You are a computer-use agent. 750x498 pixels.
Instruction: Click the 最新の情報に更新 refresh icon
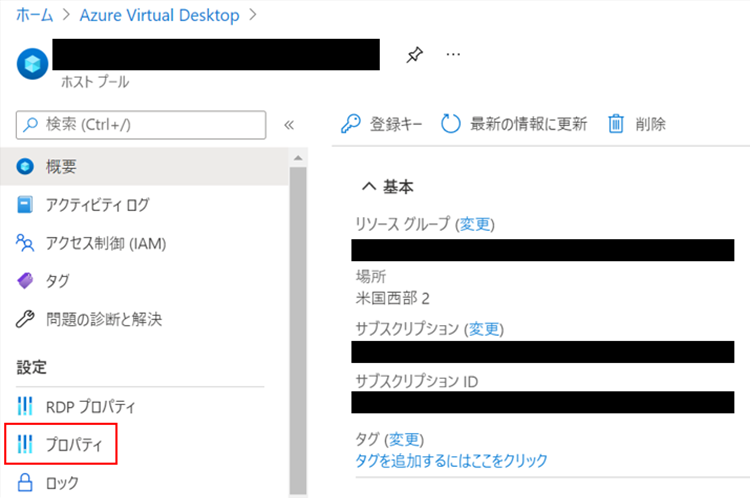450,124
